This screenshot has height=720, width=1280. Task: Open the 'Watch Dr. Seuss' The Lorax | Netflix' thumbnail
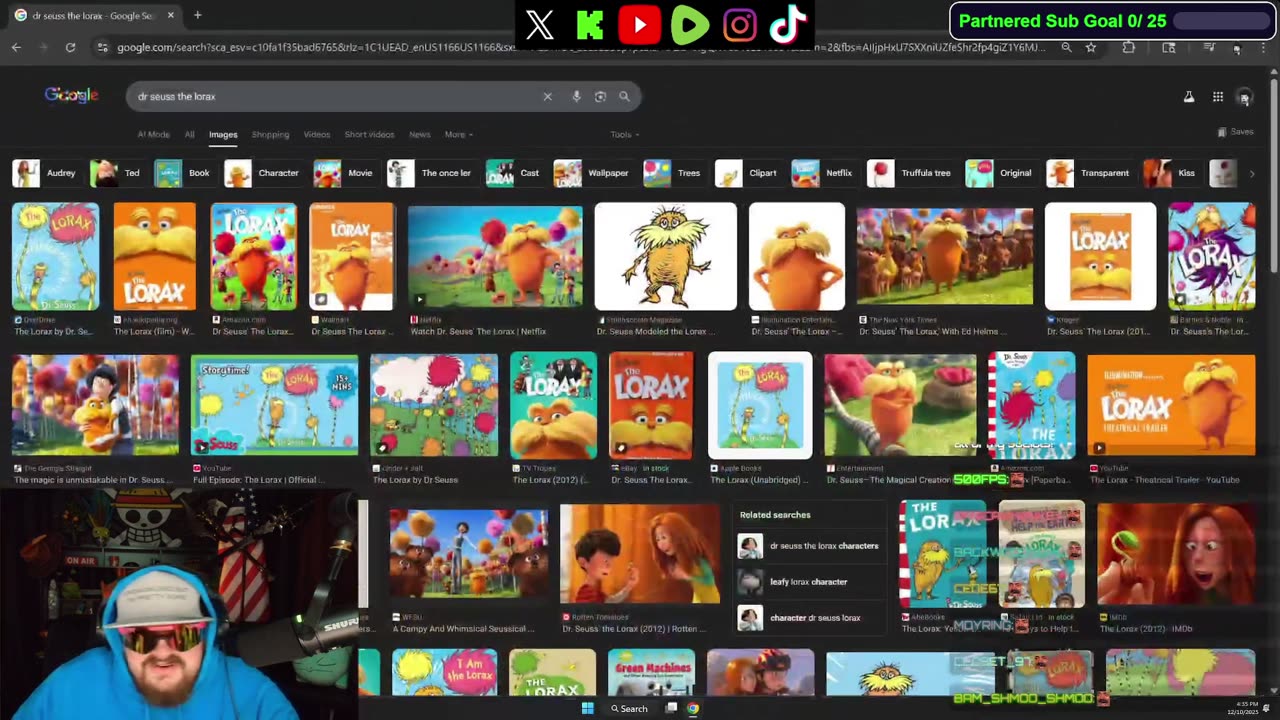[x=495, y=257]
